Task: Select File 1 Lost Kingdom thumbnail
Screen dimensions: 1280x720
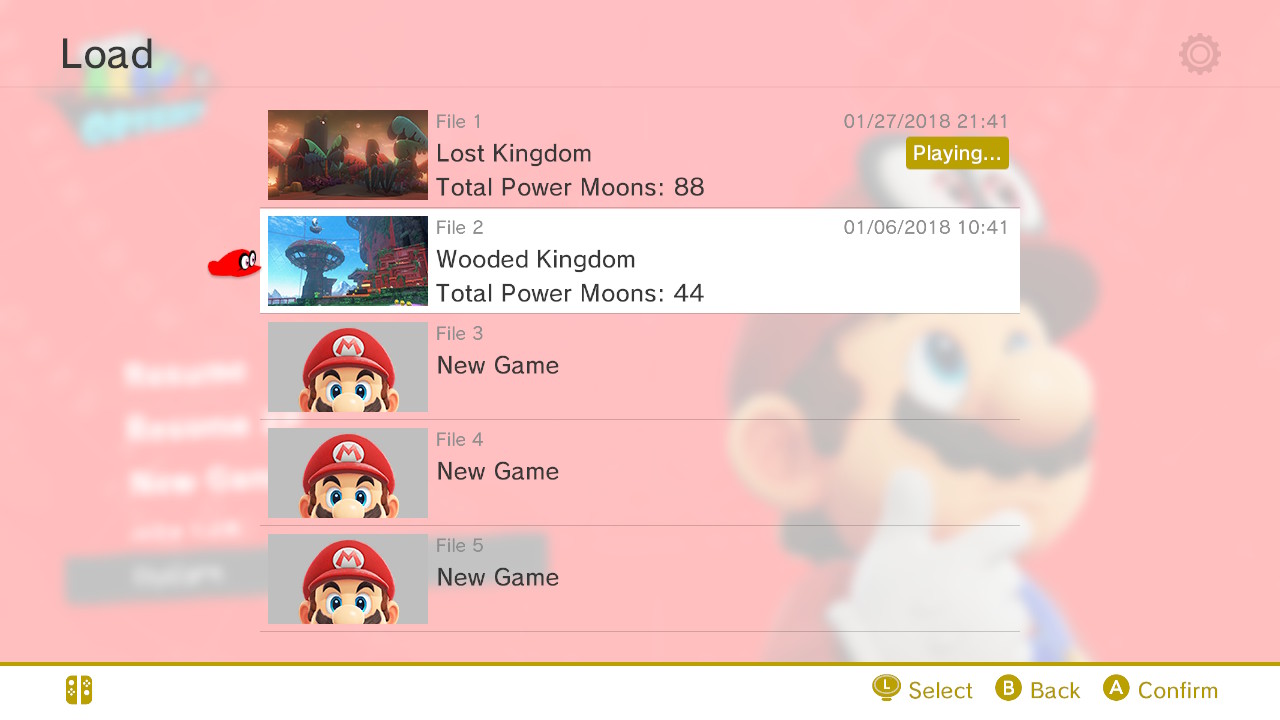Action: [348, 155]
